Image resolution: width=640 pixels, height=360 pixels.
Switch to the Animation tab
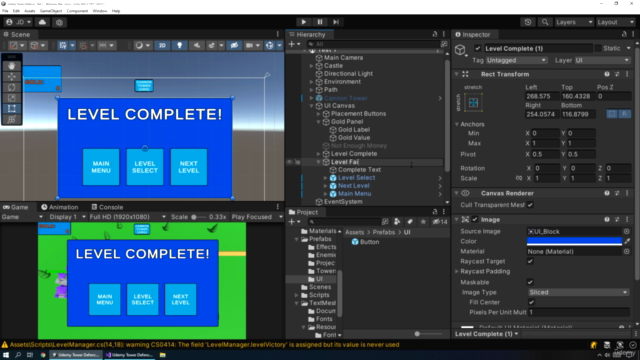click(60, 207)
